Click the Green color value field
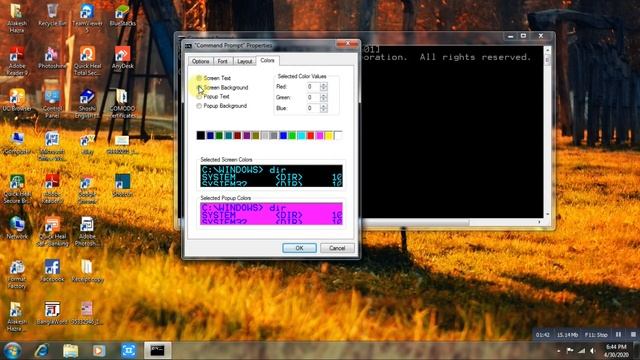The height and width of the screenshot is (360, 640). pos(313,97)
